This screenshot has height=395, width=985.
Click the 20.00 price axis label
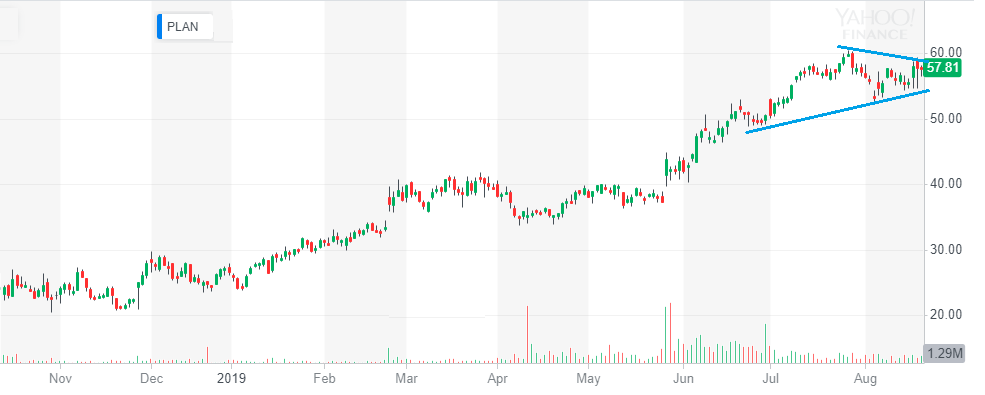coord(946,315)
